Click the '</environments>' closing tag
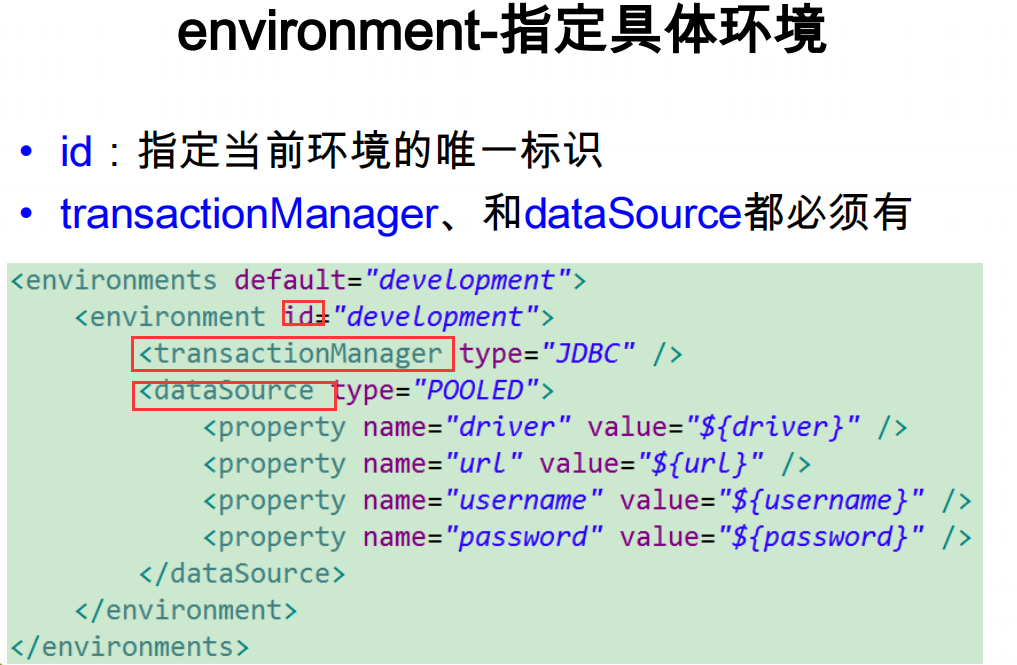The width and height of the screenshot is (1017, 665). pos(130,647)
